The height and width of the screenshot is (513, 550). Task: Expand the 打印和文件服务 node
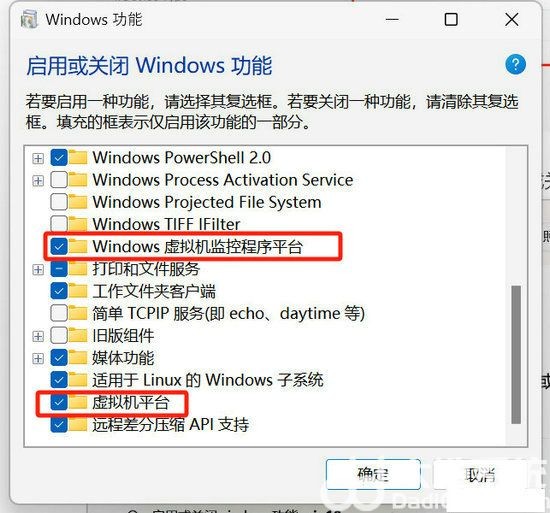coord(38,270)
